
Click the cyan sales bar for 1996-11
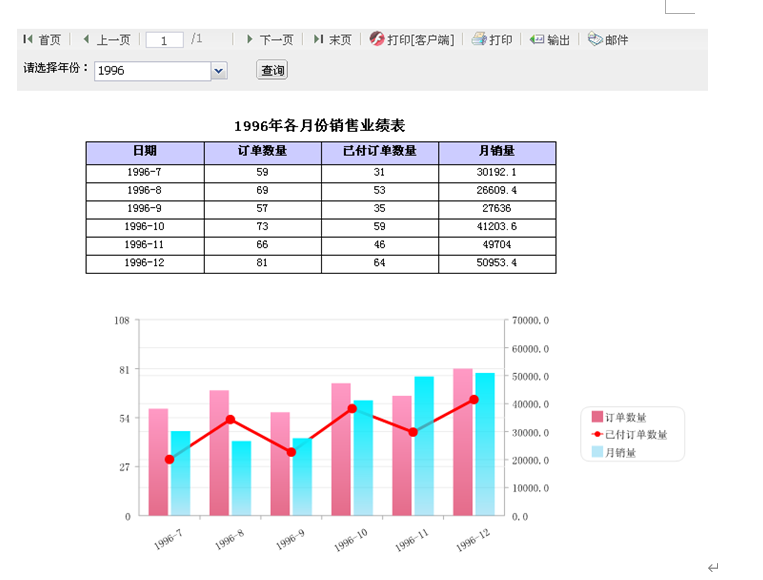click(x=424, y=446)
